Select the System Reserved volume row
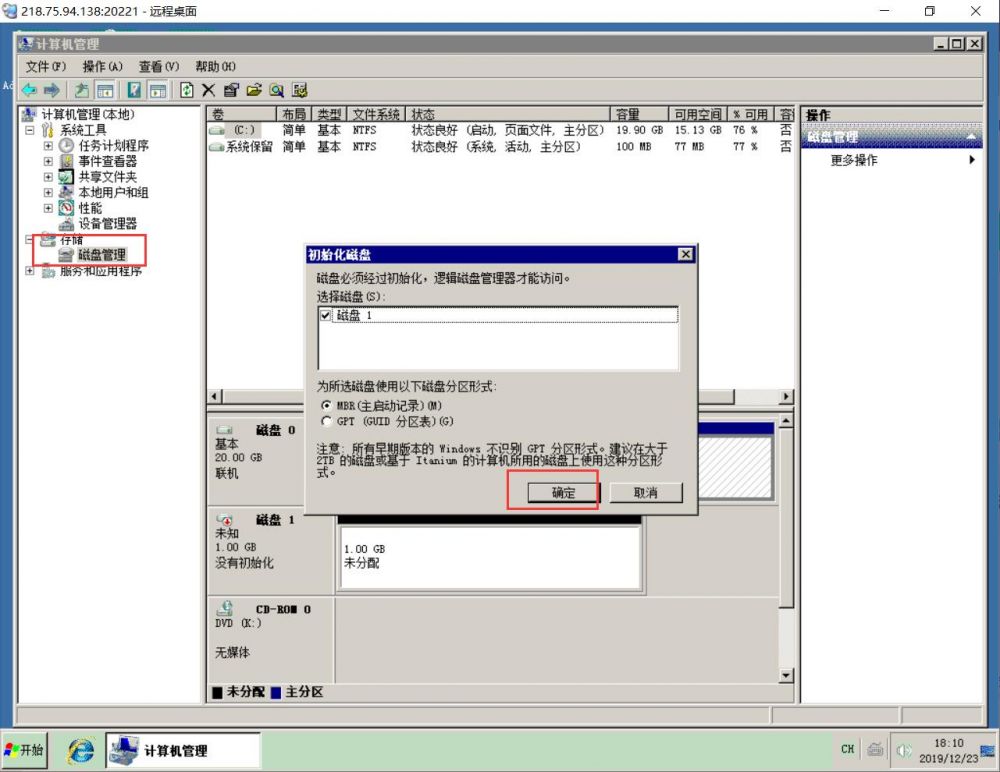The image size is (1000, 772). coord(501,147)
